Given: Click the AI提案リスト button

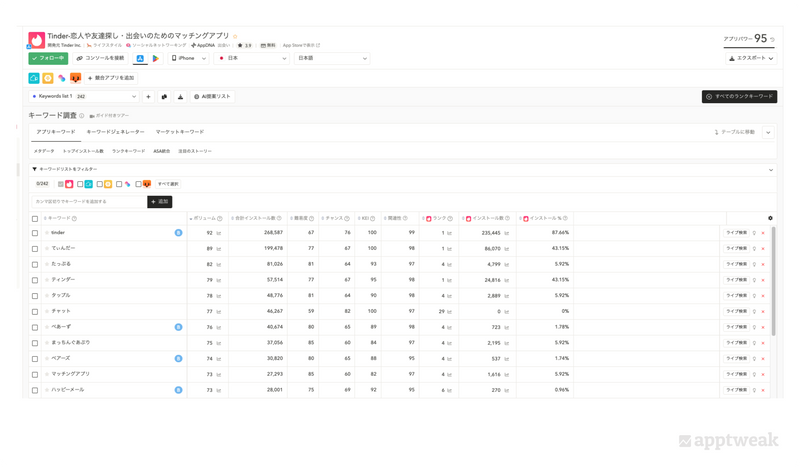Looking at the screenshot, I should [x=213, y=96].
